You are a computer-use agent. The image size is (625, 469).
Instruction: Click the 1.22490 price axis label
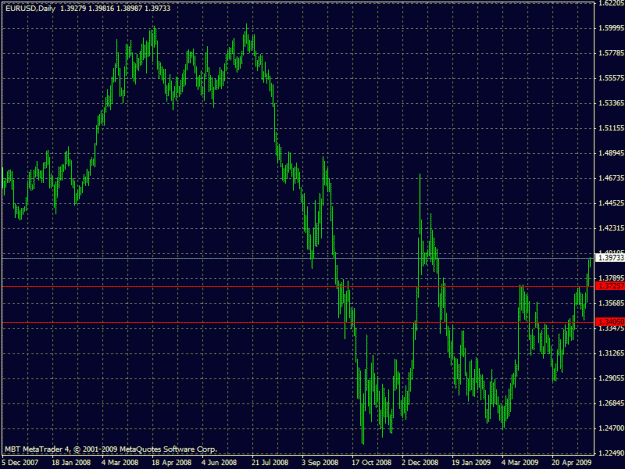611,453
